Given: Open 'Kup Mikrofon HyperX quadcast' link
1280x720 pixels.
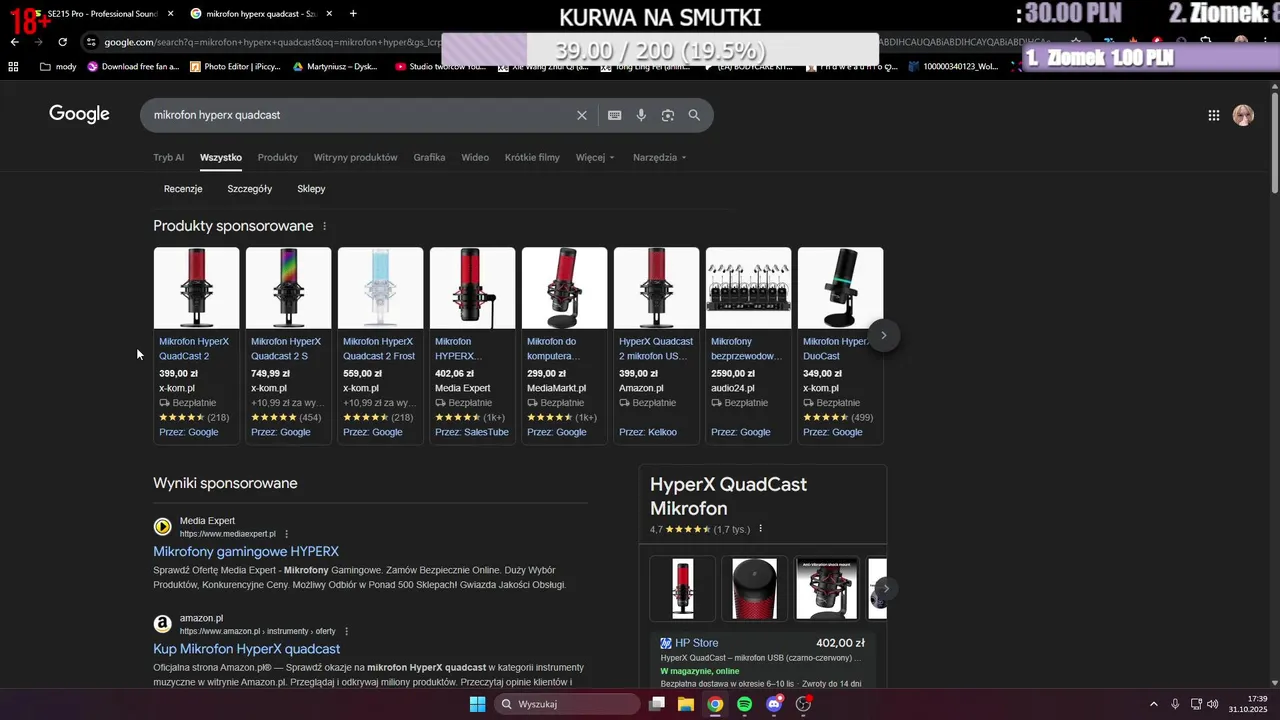Looking at the screenshot, I should [247, 649].
